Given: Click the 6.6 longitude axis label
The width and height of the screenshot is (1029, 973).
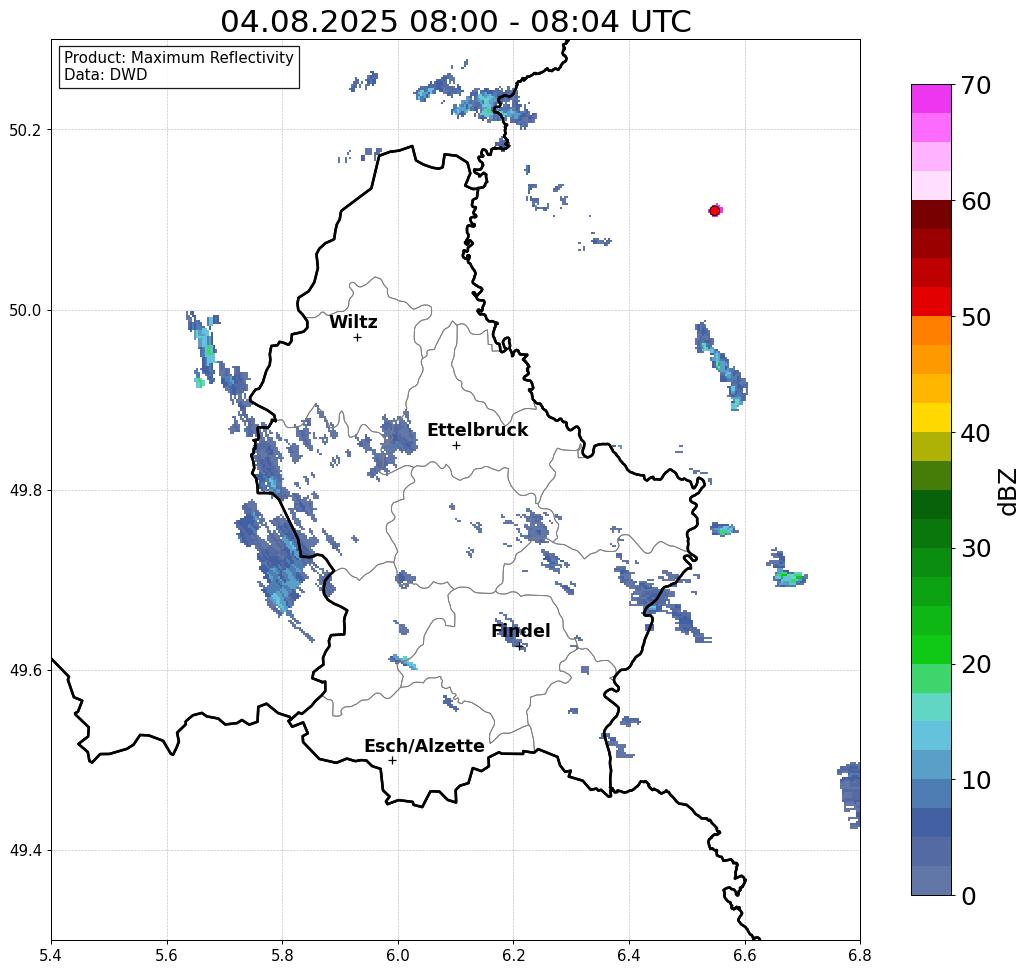Looking at the screenshot, I should (x=744, y=955).
